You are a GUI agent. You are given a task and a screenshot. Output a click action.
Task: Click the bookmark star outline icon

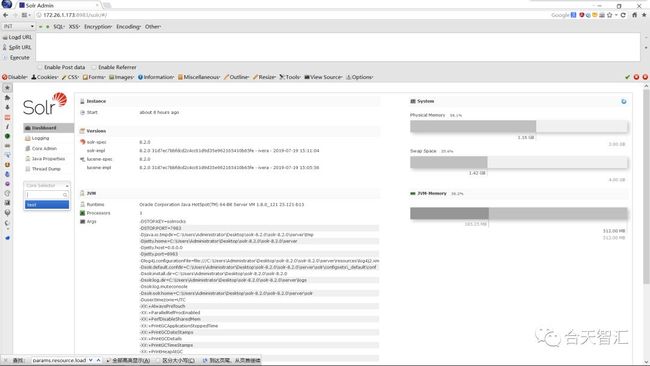coord(609,15)
